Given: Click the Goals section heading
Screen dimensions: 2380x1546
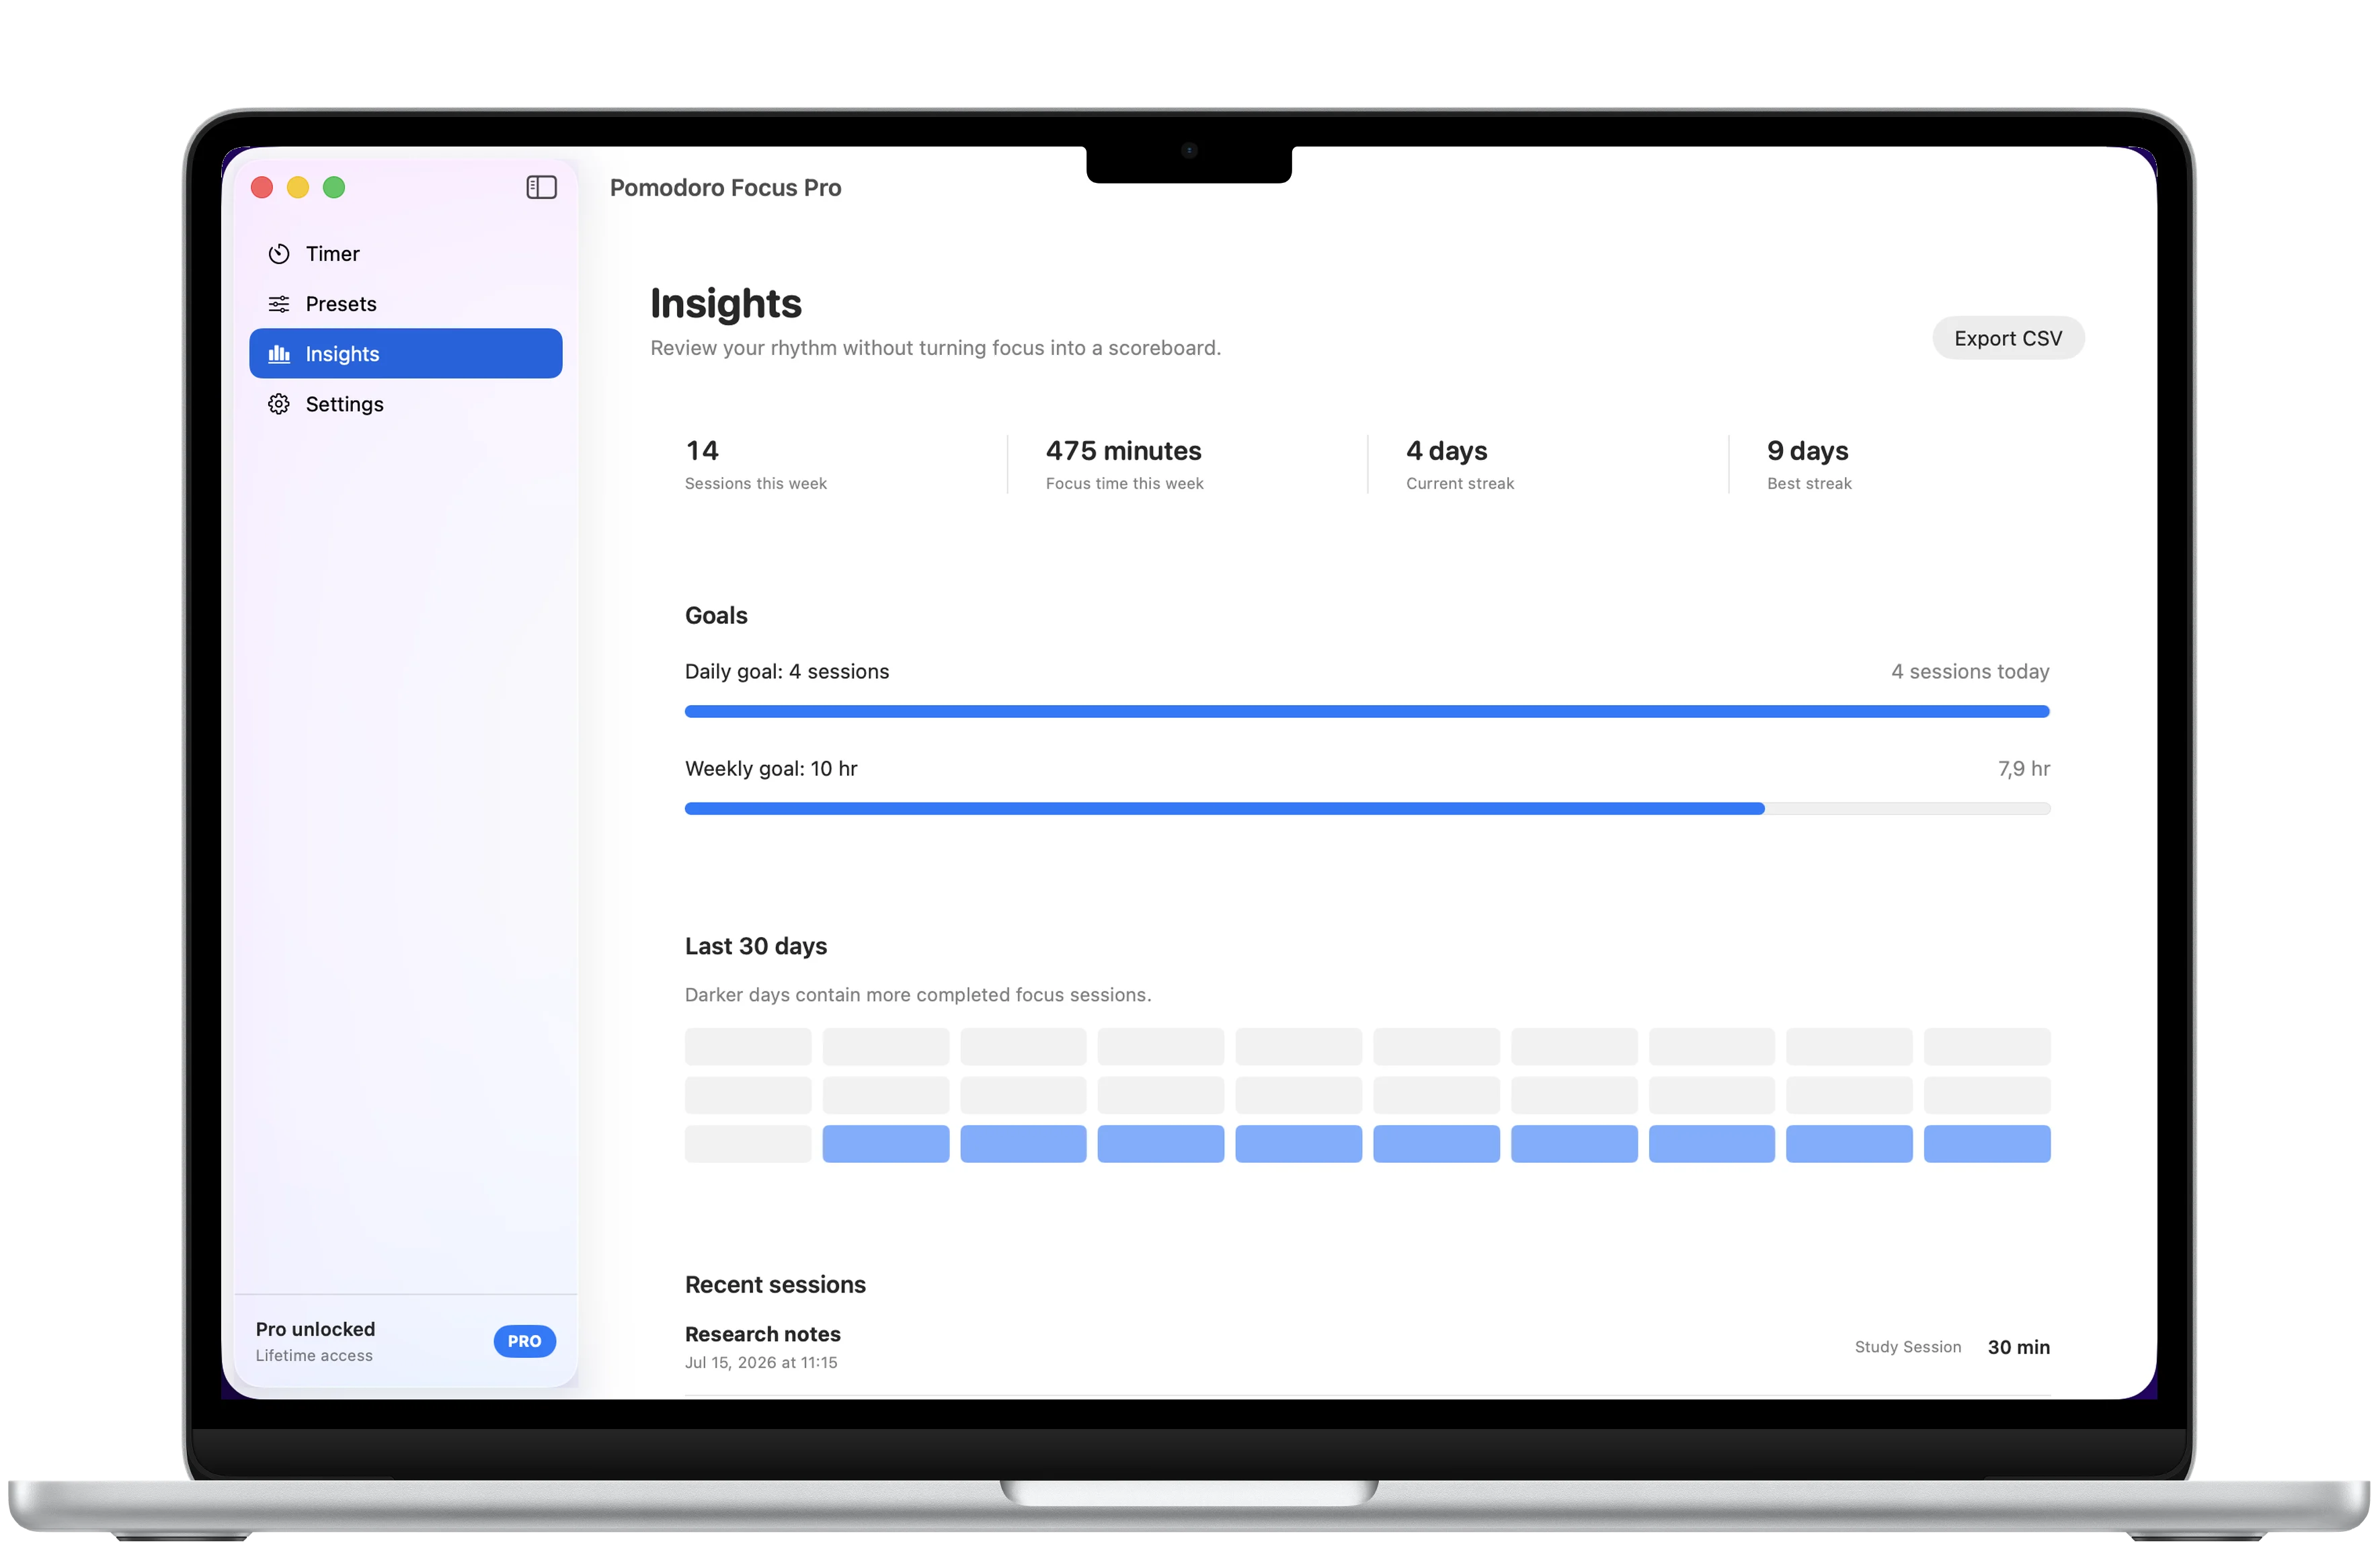Looking at the screenshot, I should pyautogui.click(x=716, y=615).
